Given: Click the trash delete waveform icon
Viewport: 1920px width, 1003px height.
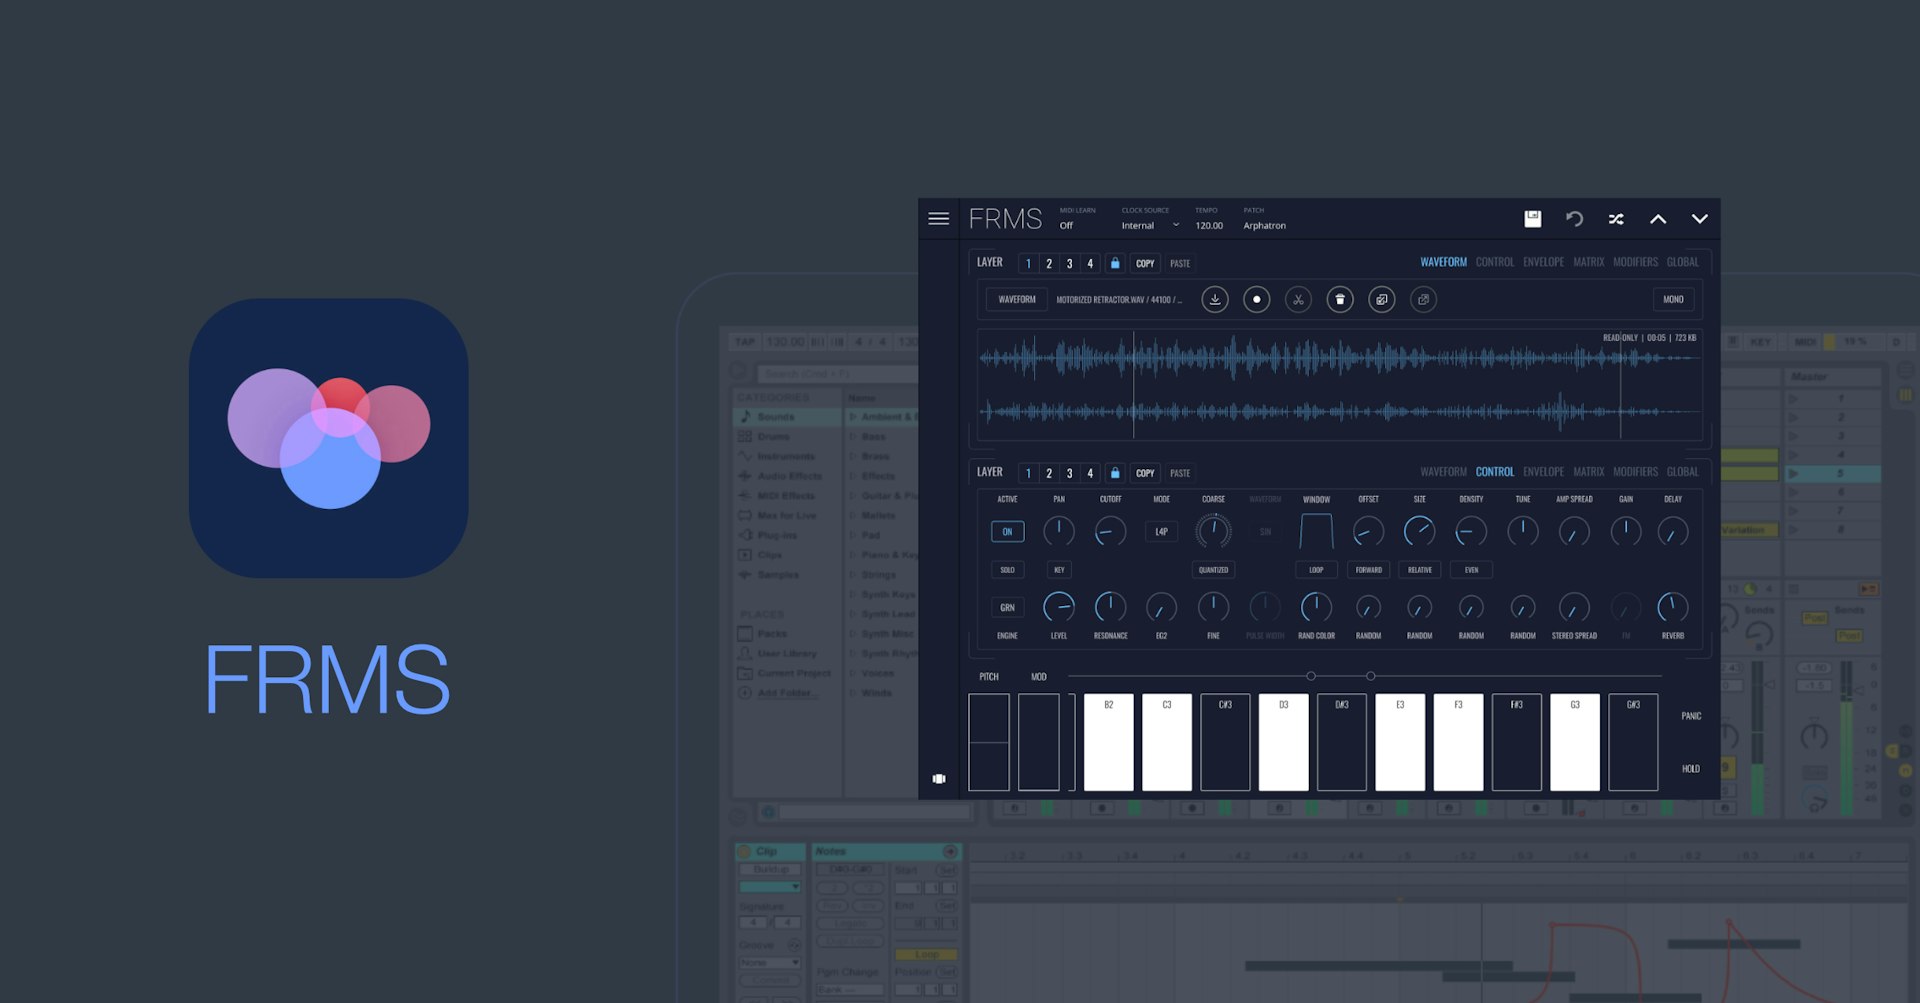Looking at the screenshot, I should 1340,299.
